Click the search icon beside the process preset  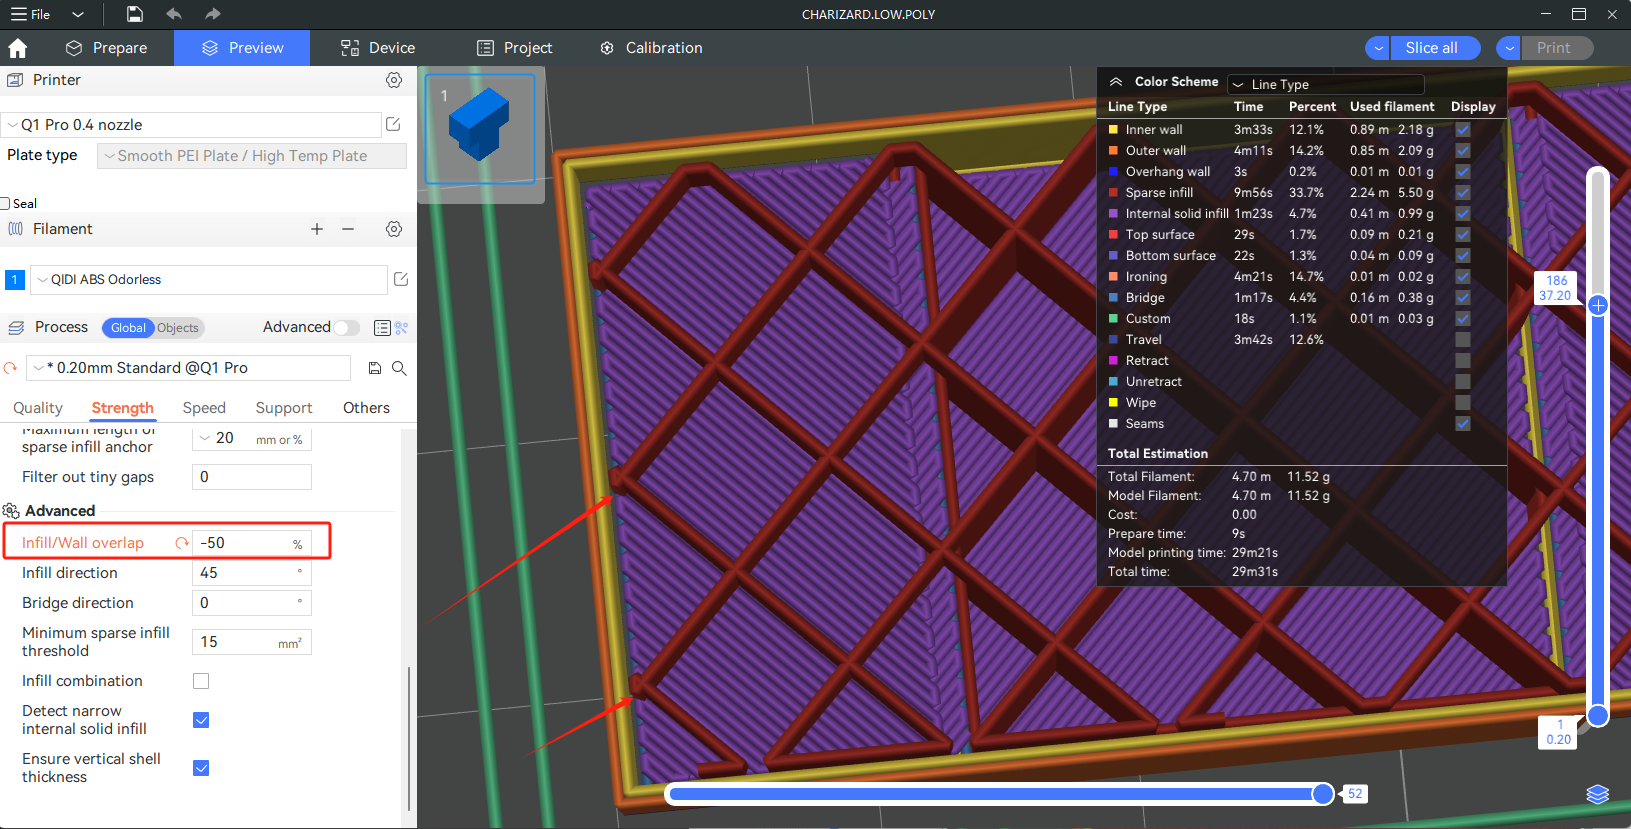399,368
